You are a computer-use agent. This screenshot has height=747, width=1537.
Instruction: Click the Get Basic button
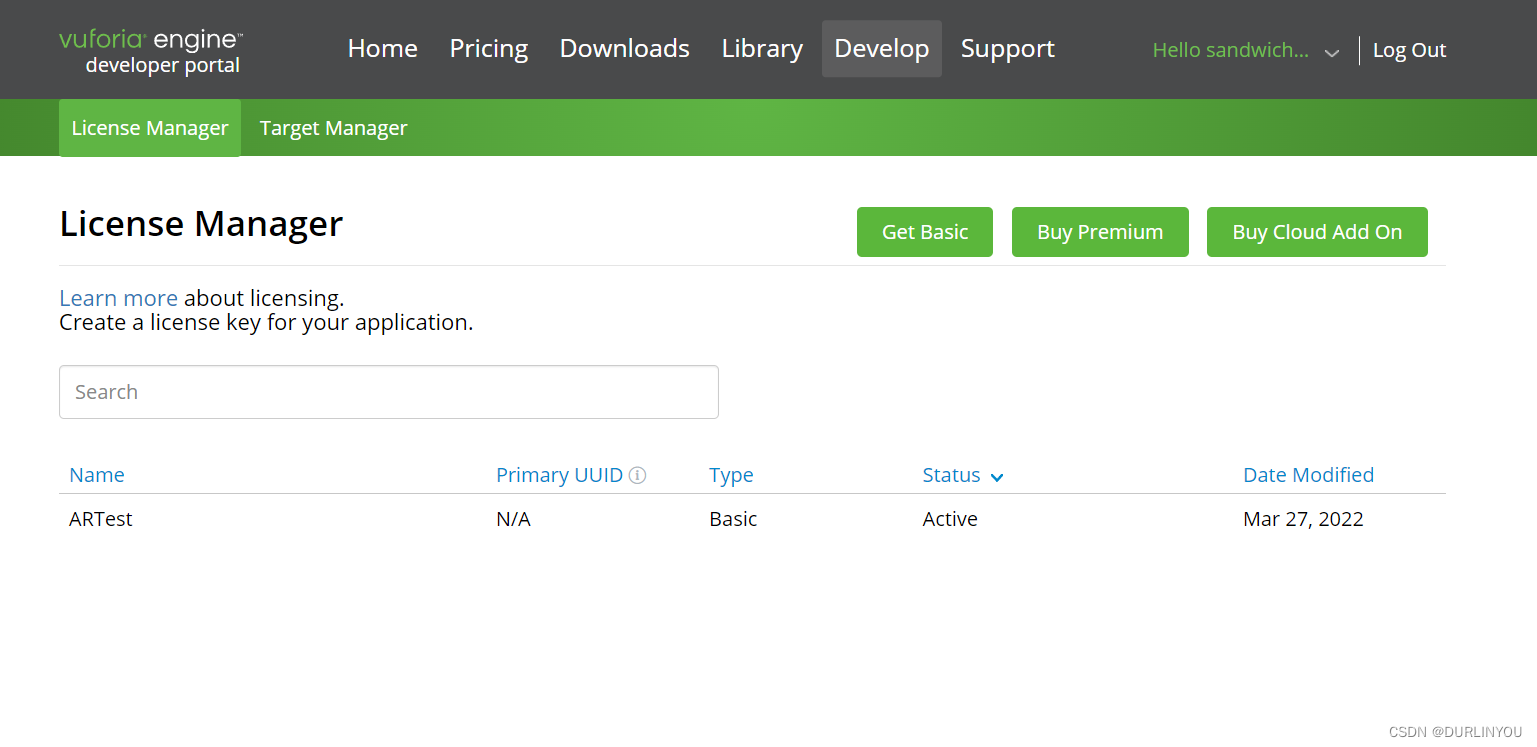click(925, 232)
